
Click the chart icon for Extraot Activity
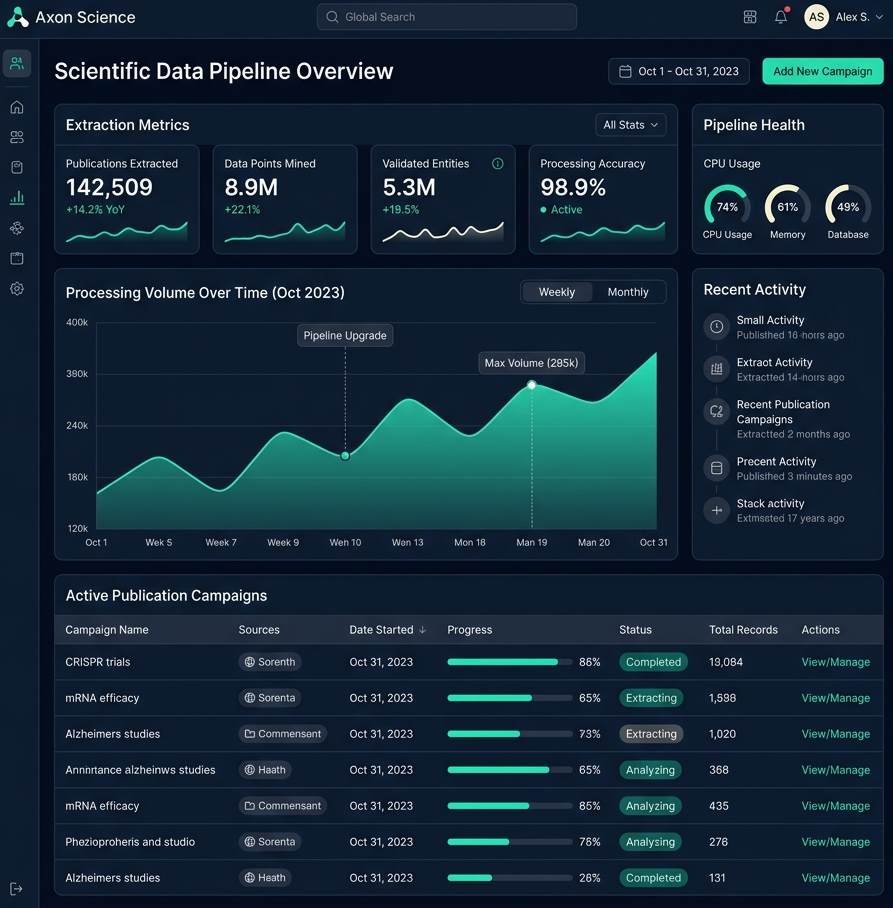coord(716,369)
